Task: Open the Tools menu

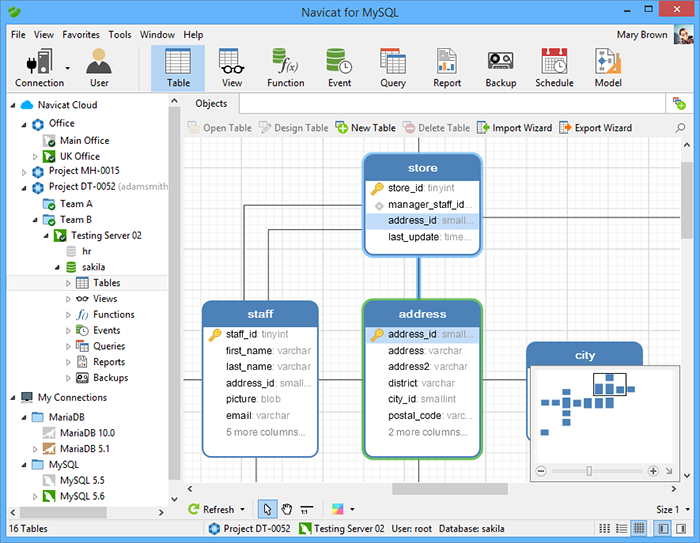Action: (x=120, y=35)
